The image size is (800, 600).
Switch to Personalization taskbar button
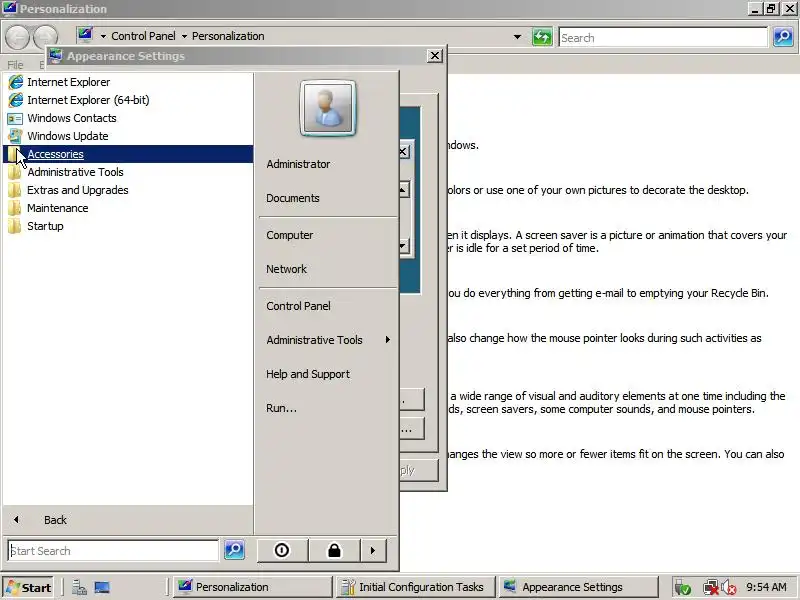tap(252, 587)
